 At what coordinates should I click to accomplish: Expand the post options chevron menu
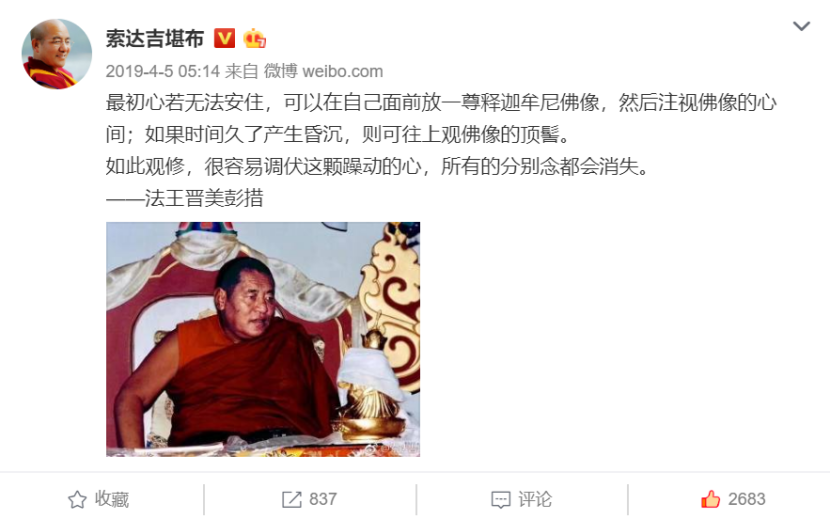[x=801, y=26]
